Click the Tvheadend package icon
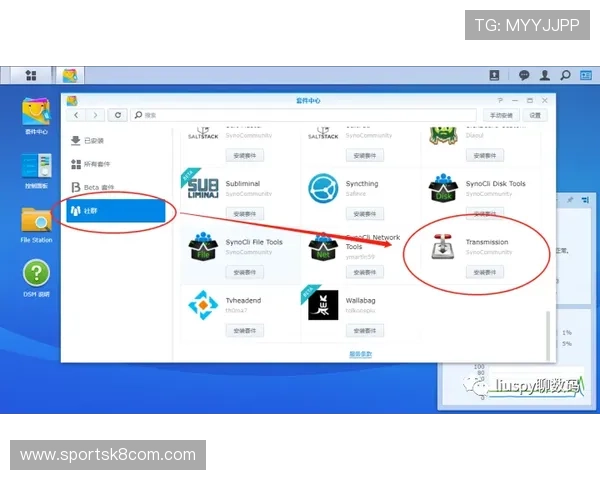Screen dimensions: 600x480 pyautogui.click(x=204, y=304)
